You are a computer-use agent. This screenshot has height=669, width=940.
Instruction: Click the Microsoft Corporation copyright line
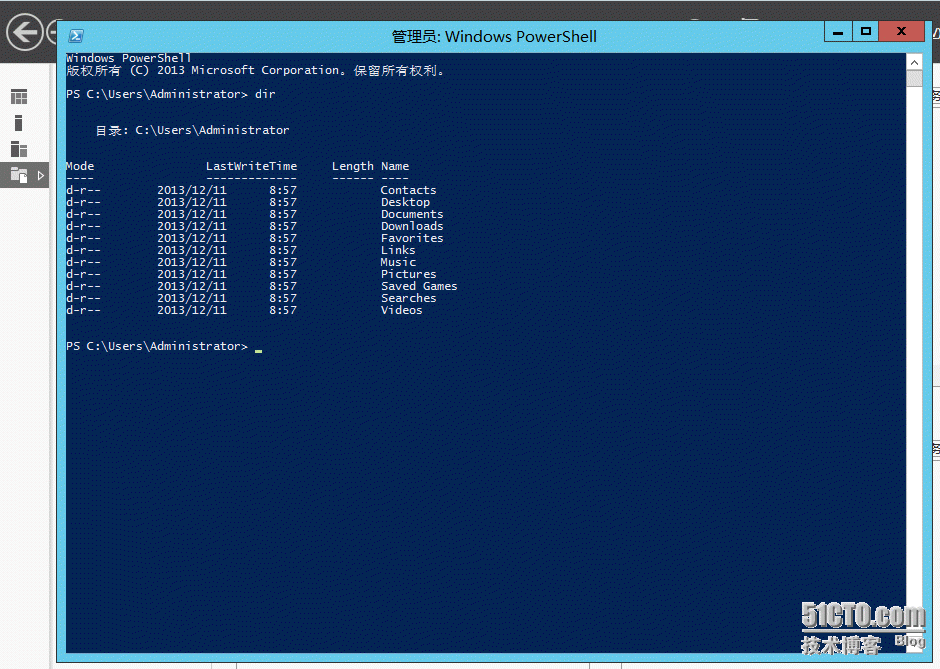256,71
